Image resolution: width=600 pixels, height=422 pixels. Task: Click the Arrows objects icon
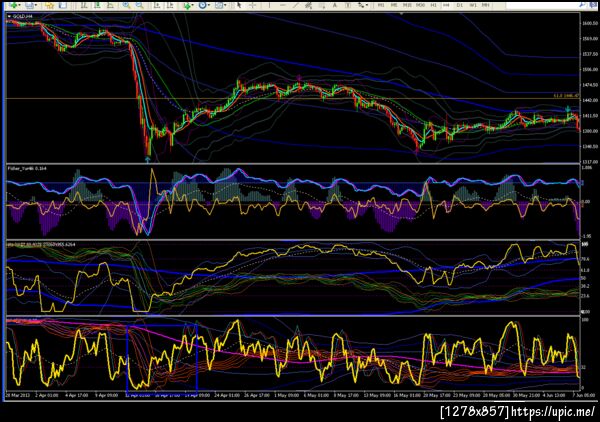point(361,5)
